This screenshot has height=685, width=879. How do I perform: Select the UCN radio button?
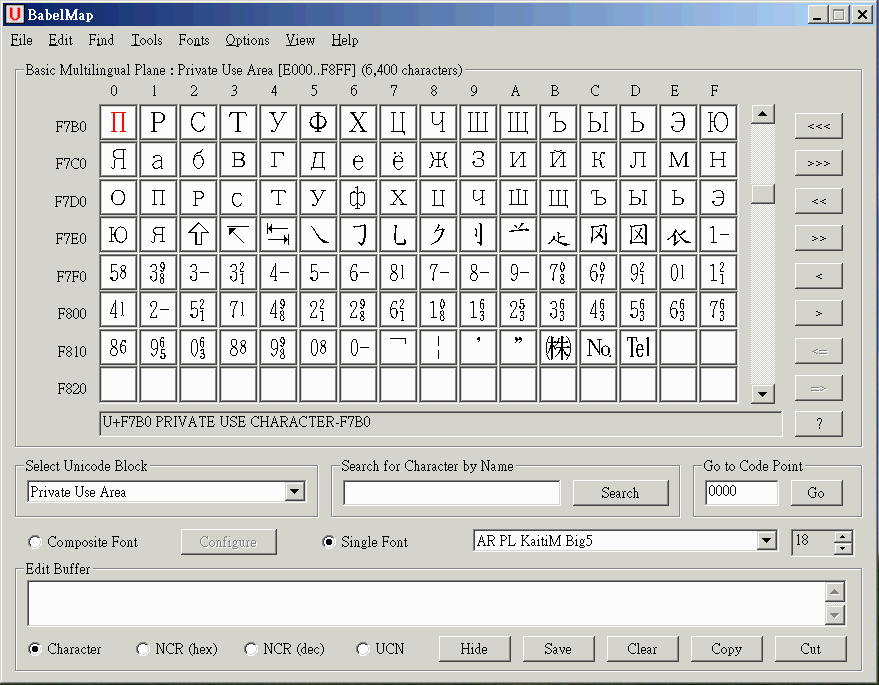coord(364,649)
